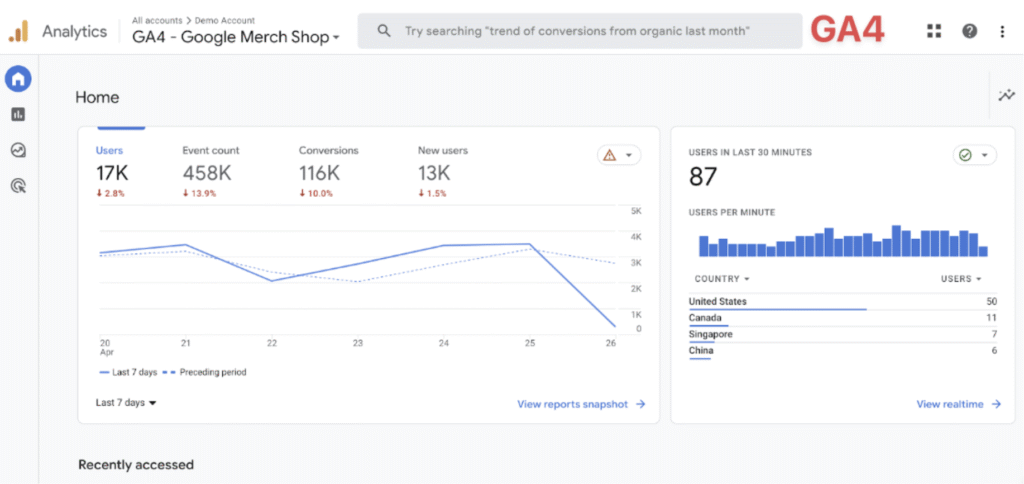Open the green checkmark realtime status dropdown

(974, 155)
